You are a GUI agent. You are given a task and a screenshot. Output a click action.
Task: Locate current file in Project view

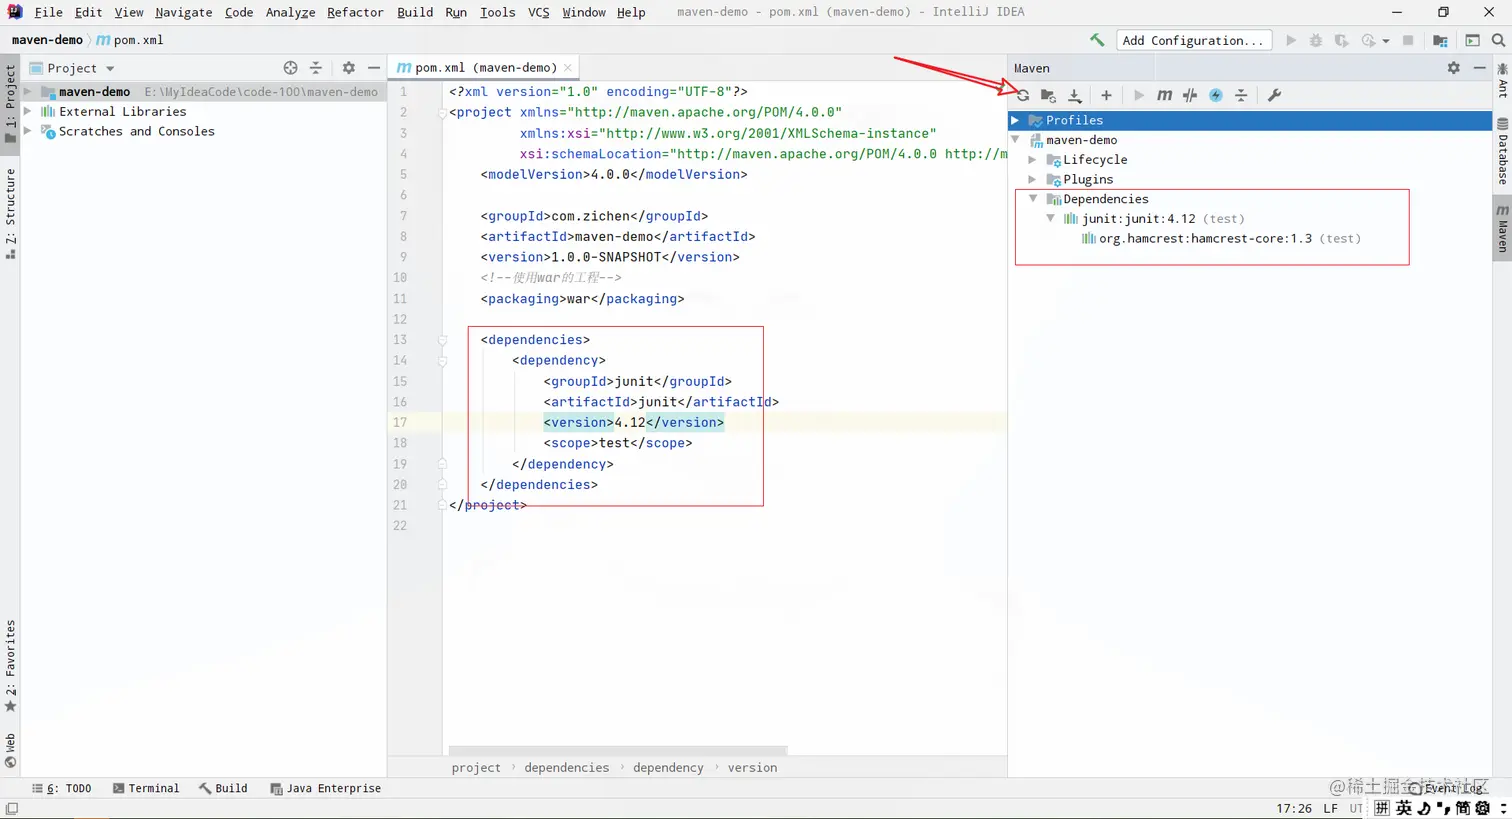pos(290,68)
